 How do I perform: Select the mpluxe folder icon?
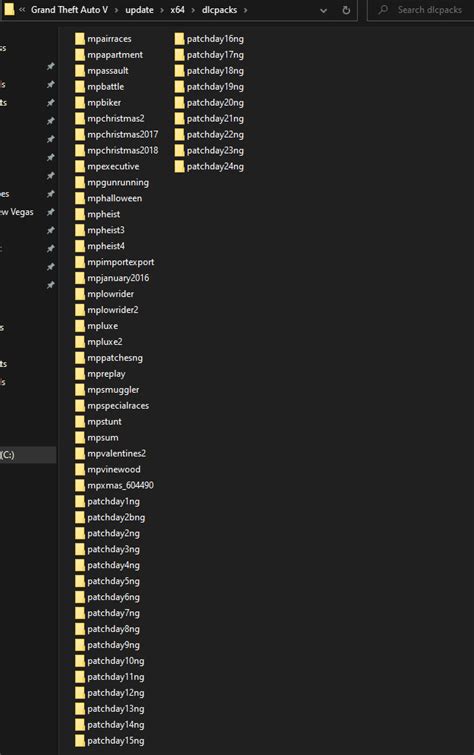click(80, 325)
